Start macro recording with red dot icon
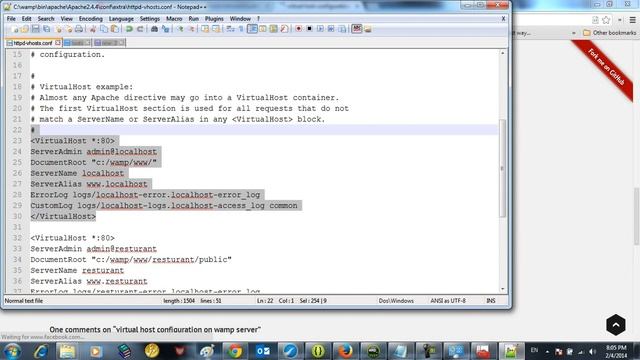The width and height of the screenshot is (640, 360). pyautogui.click(x=298, y=29)
